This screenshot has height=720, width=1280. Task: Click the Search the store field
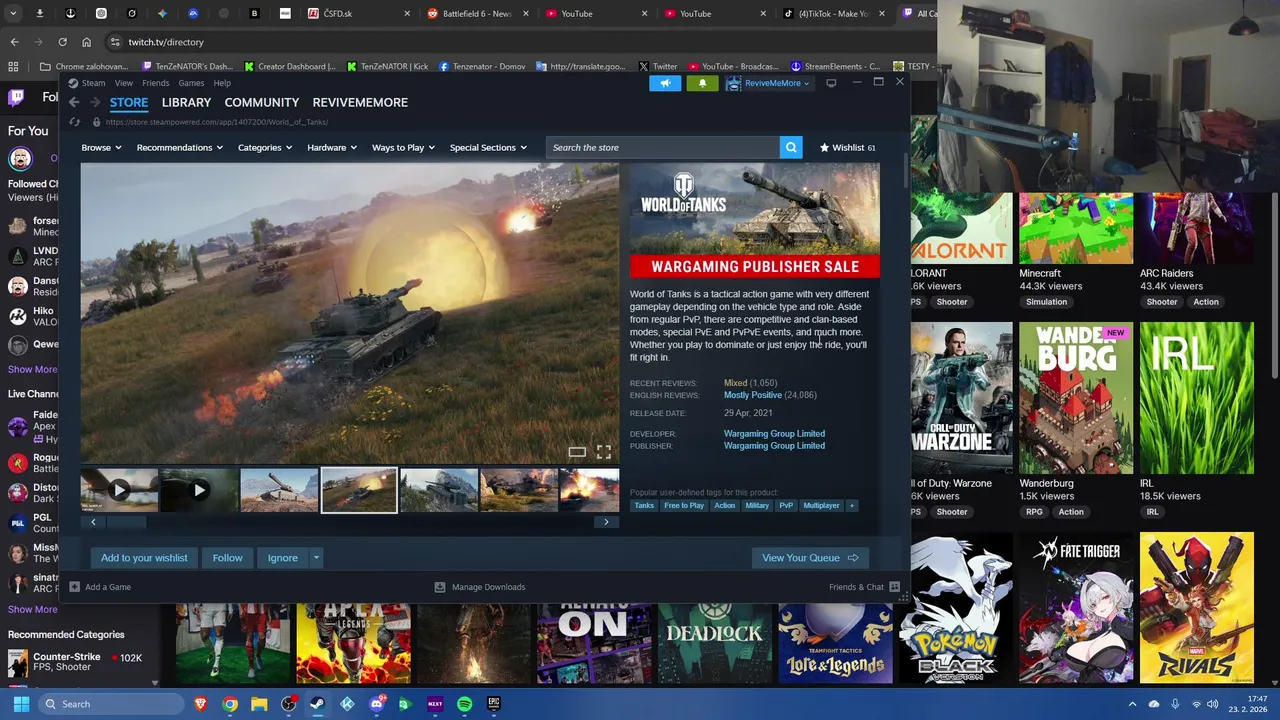coord(663,147)
